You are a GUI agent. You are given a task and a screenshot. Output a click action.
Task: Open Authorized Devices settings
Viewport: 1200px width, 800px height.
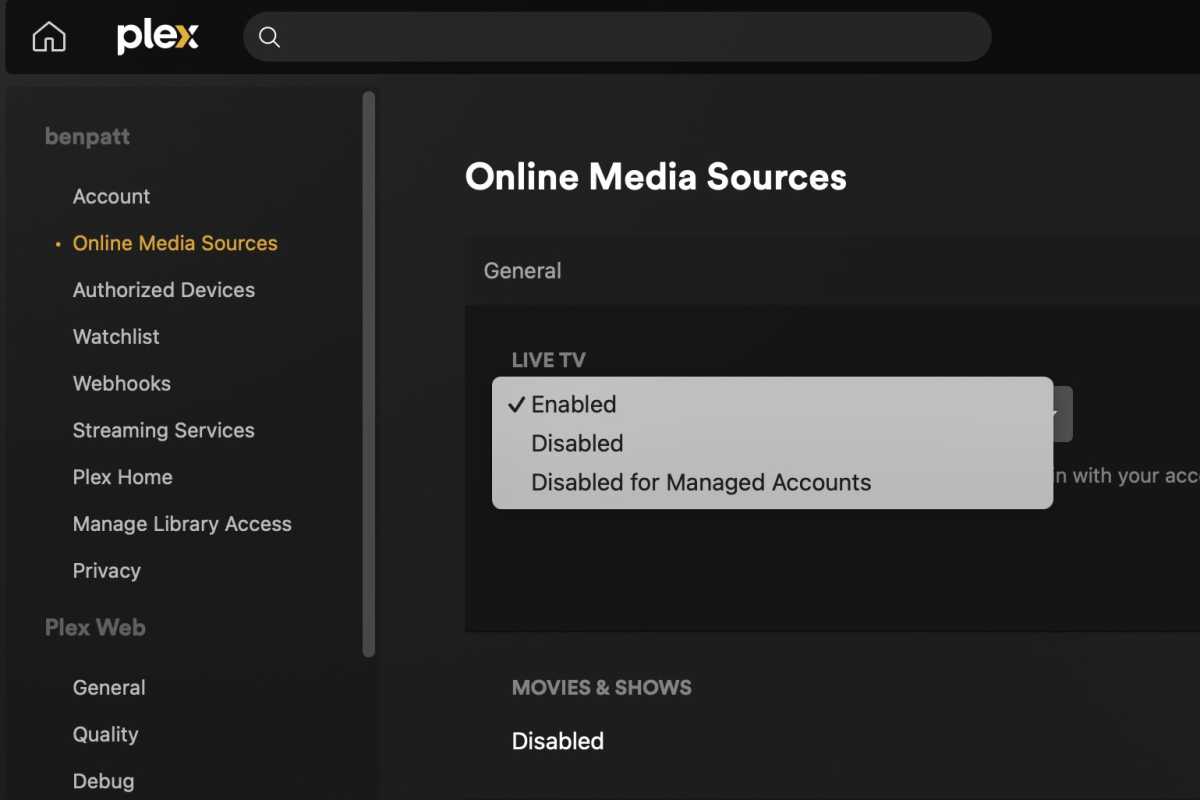tap(163, 290)
